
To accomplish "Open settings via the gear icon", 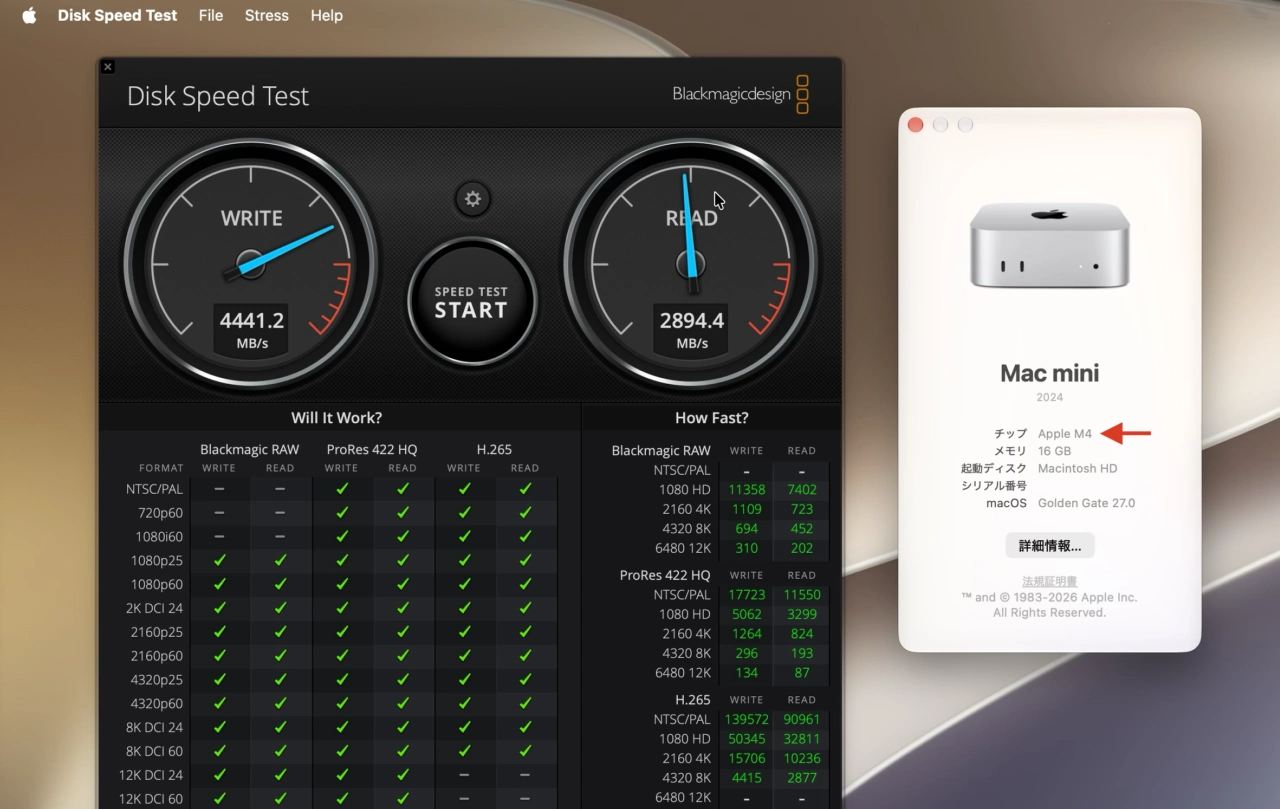I will tap(473, 199).
